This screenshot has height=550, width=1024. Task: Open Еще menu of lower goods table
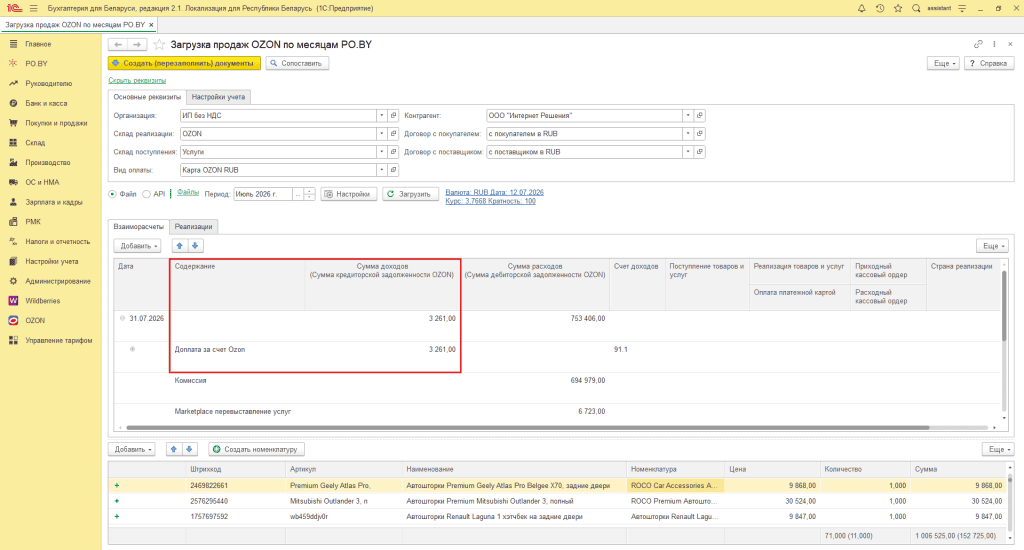(x=998, y=449)
